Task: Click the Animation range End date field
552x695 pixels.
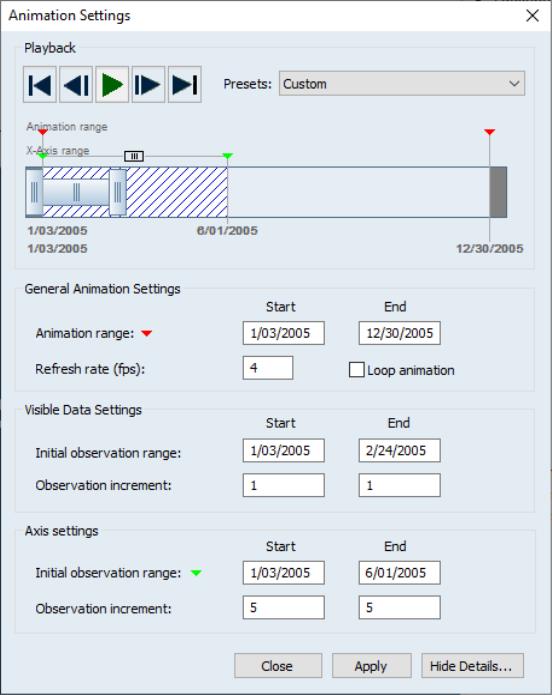Action: pos(399,333)
